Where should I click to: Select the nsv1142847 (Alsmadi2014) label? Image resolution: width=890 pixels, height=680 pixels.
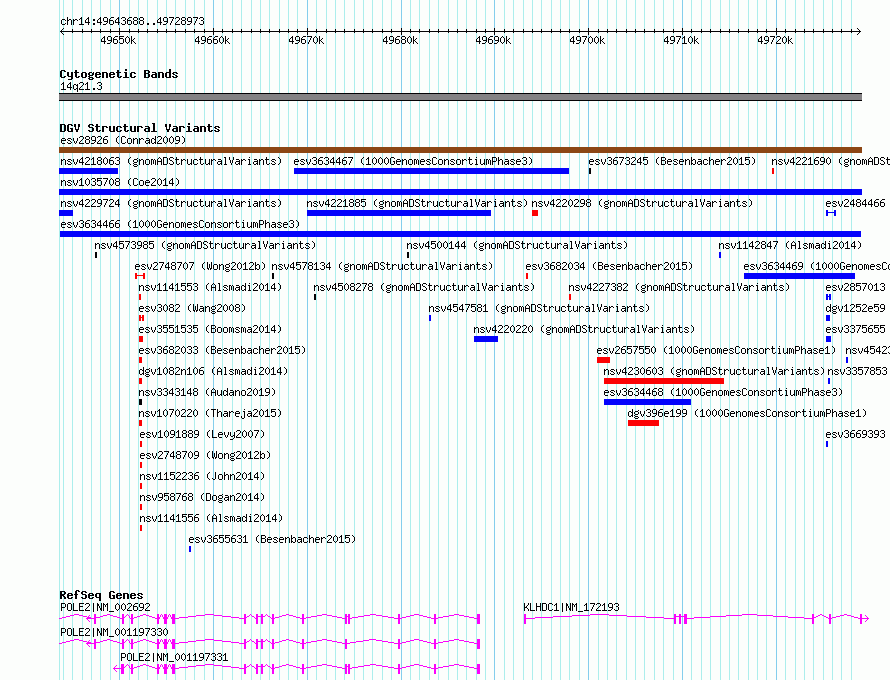(790, 245)
